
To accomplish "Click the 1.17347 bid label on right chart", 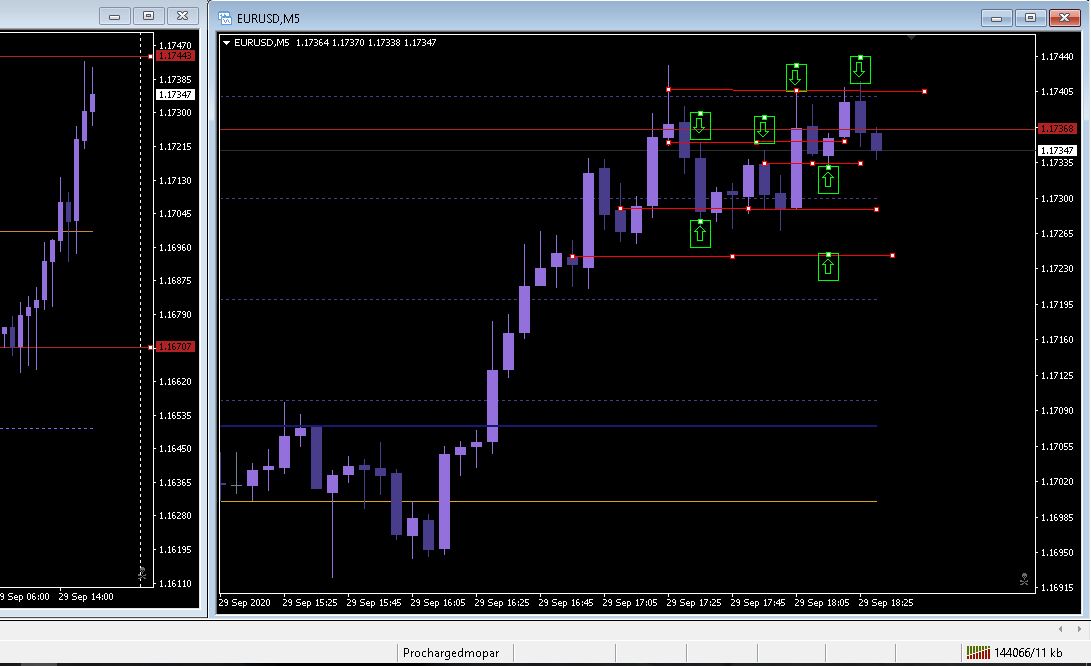I will click(1058, 150).
